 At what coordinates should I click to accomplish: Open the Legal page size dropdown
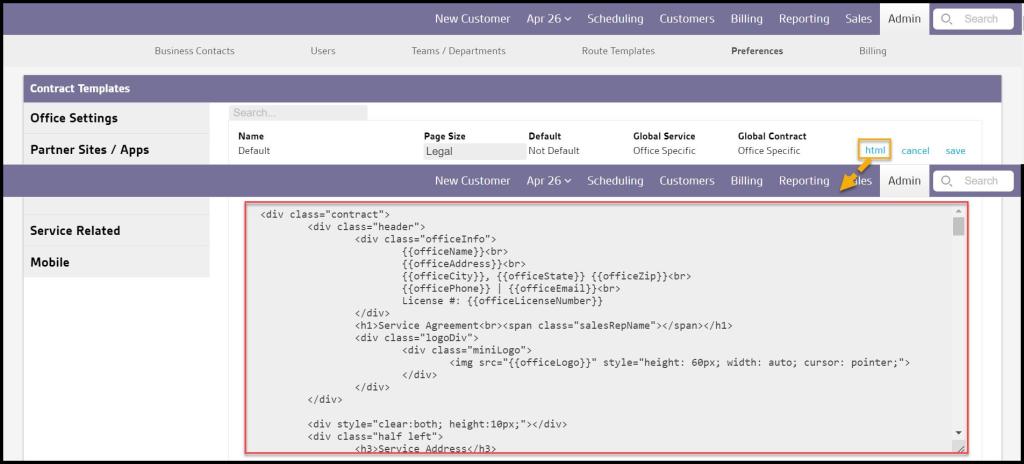[474, 151]
